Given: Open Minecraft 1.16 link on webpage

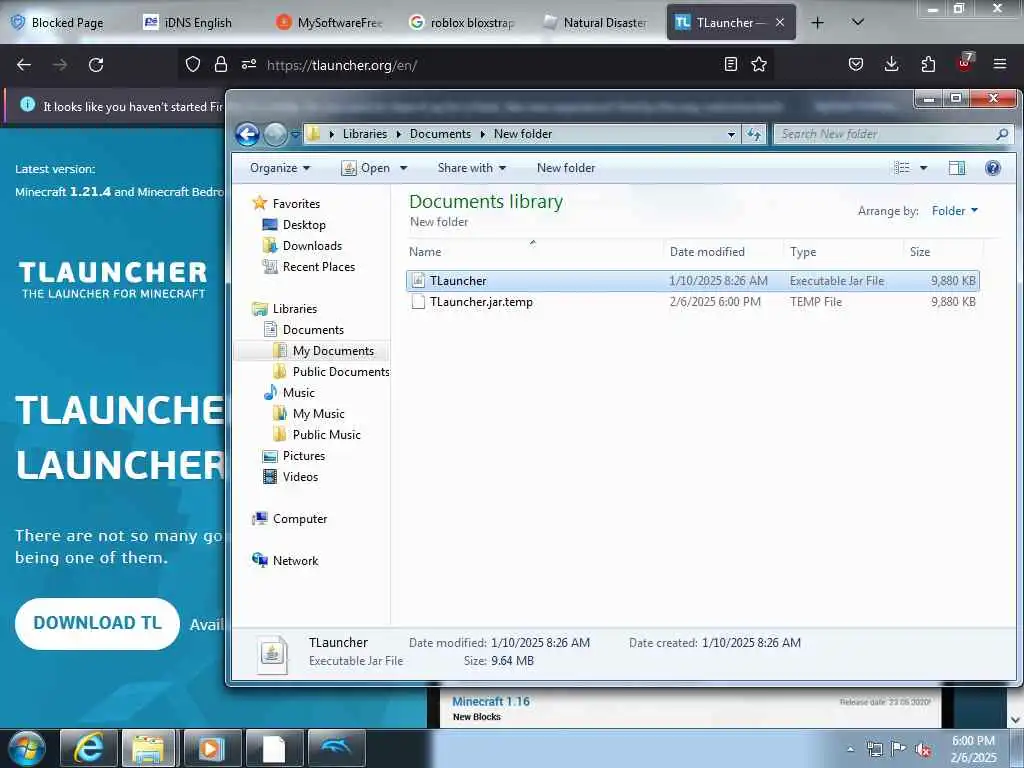Looking at the screenshot, I should pyautogui.click(x=491, y=701).
